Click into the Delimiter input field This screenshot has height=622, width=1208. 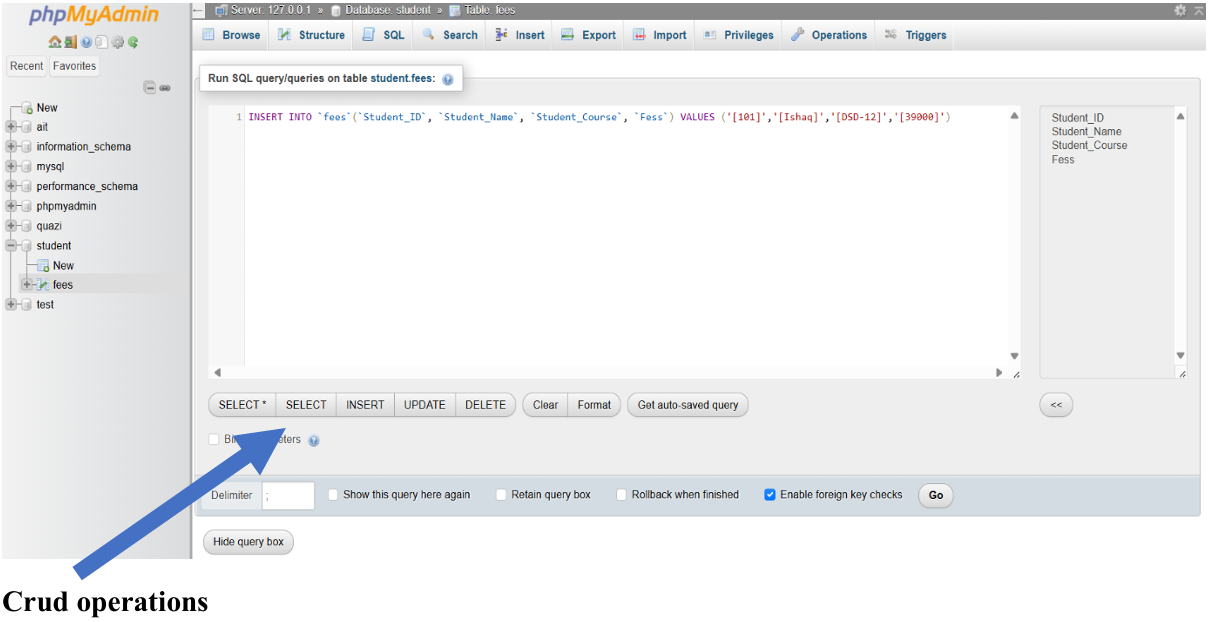tap(288, 495)
